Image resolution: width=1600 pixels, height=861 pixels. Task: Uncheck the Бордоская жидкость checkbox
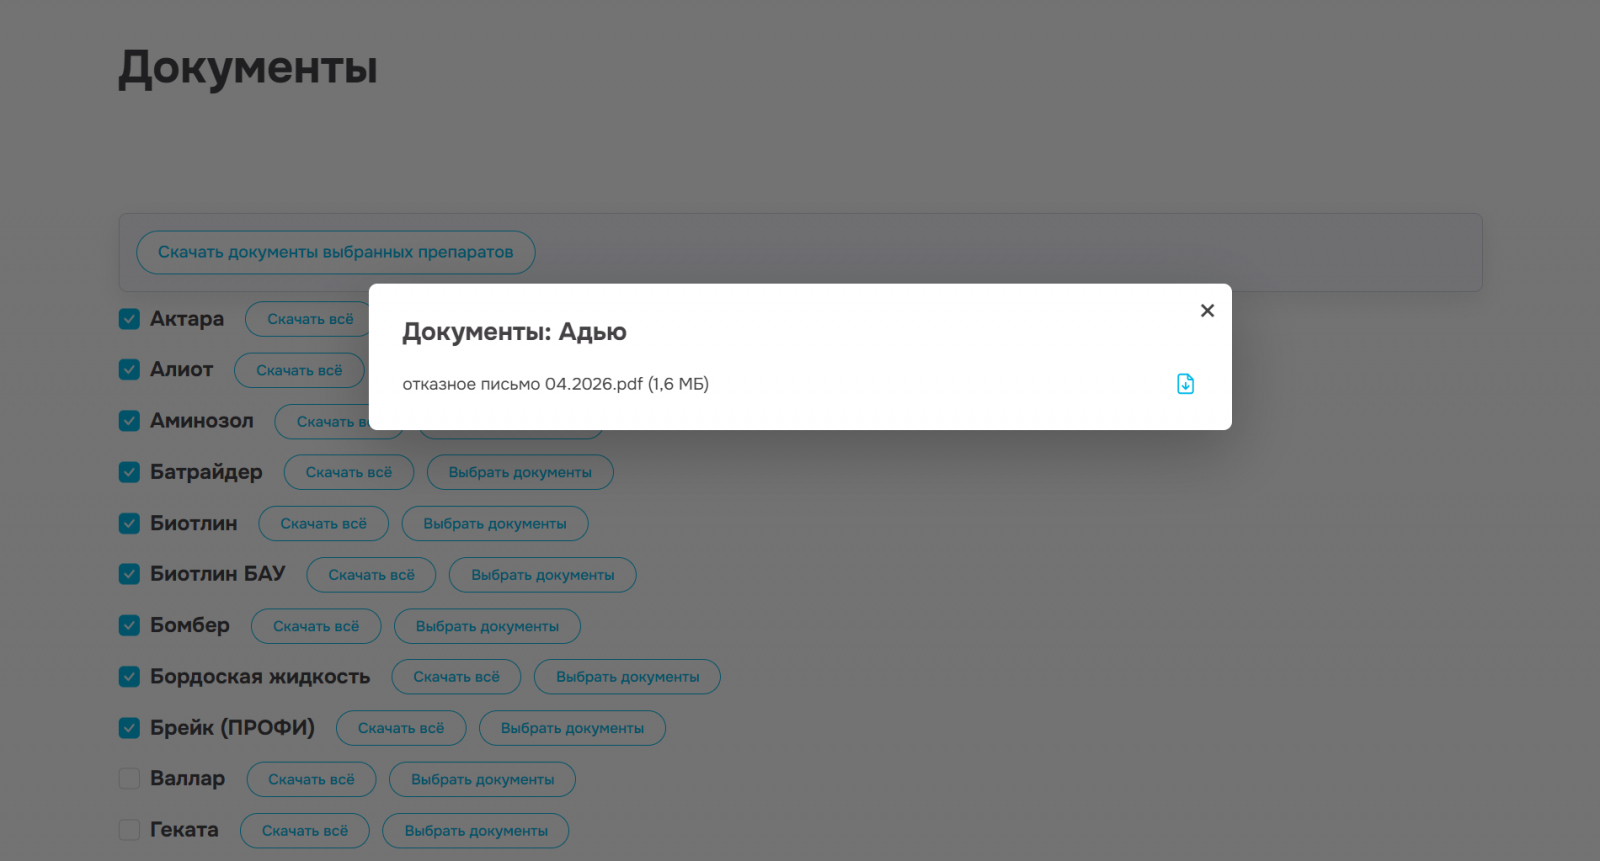(x=129, y=677)
